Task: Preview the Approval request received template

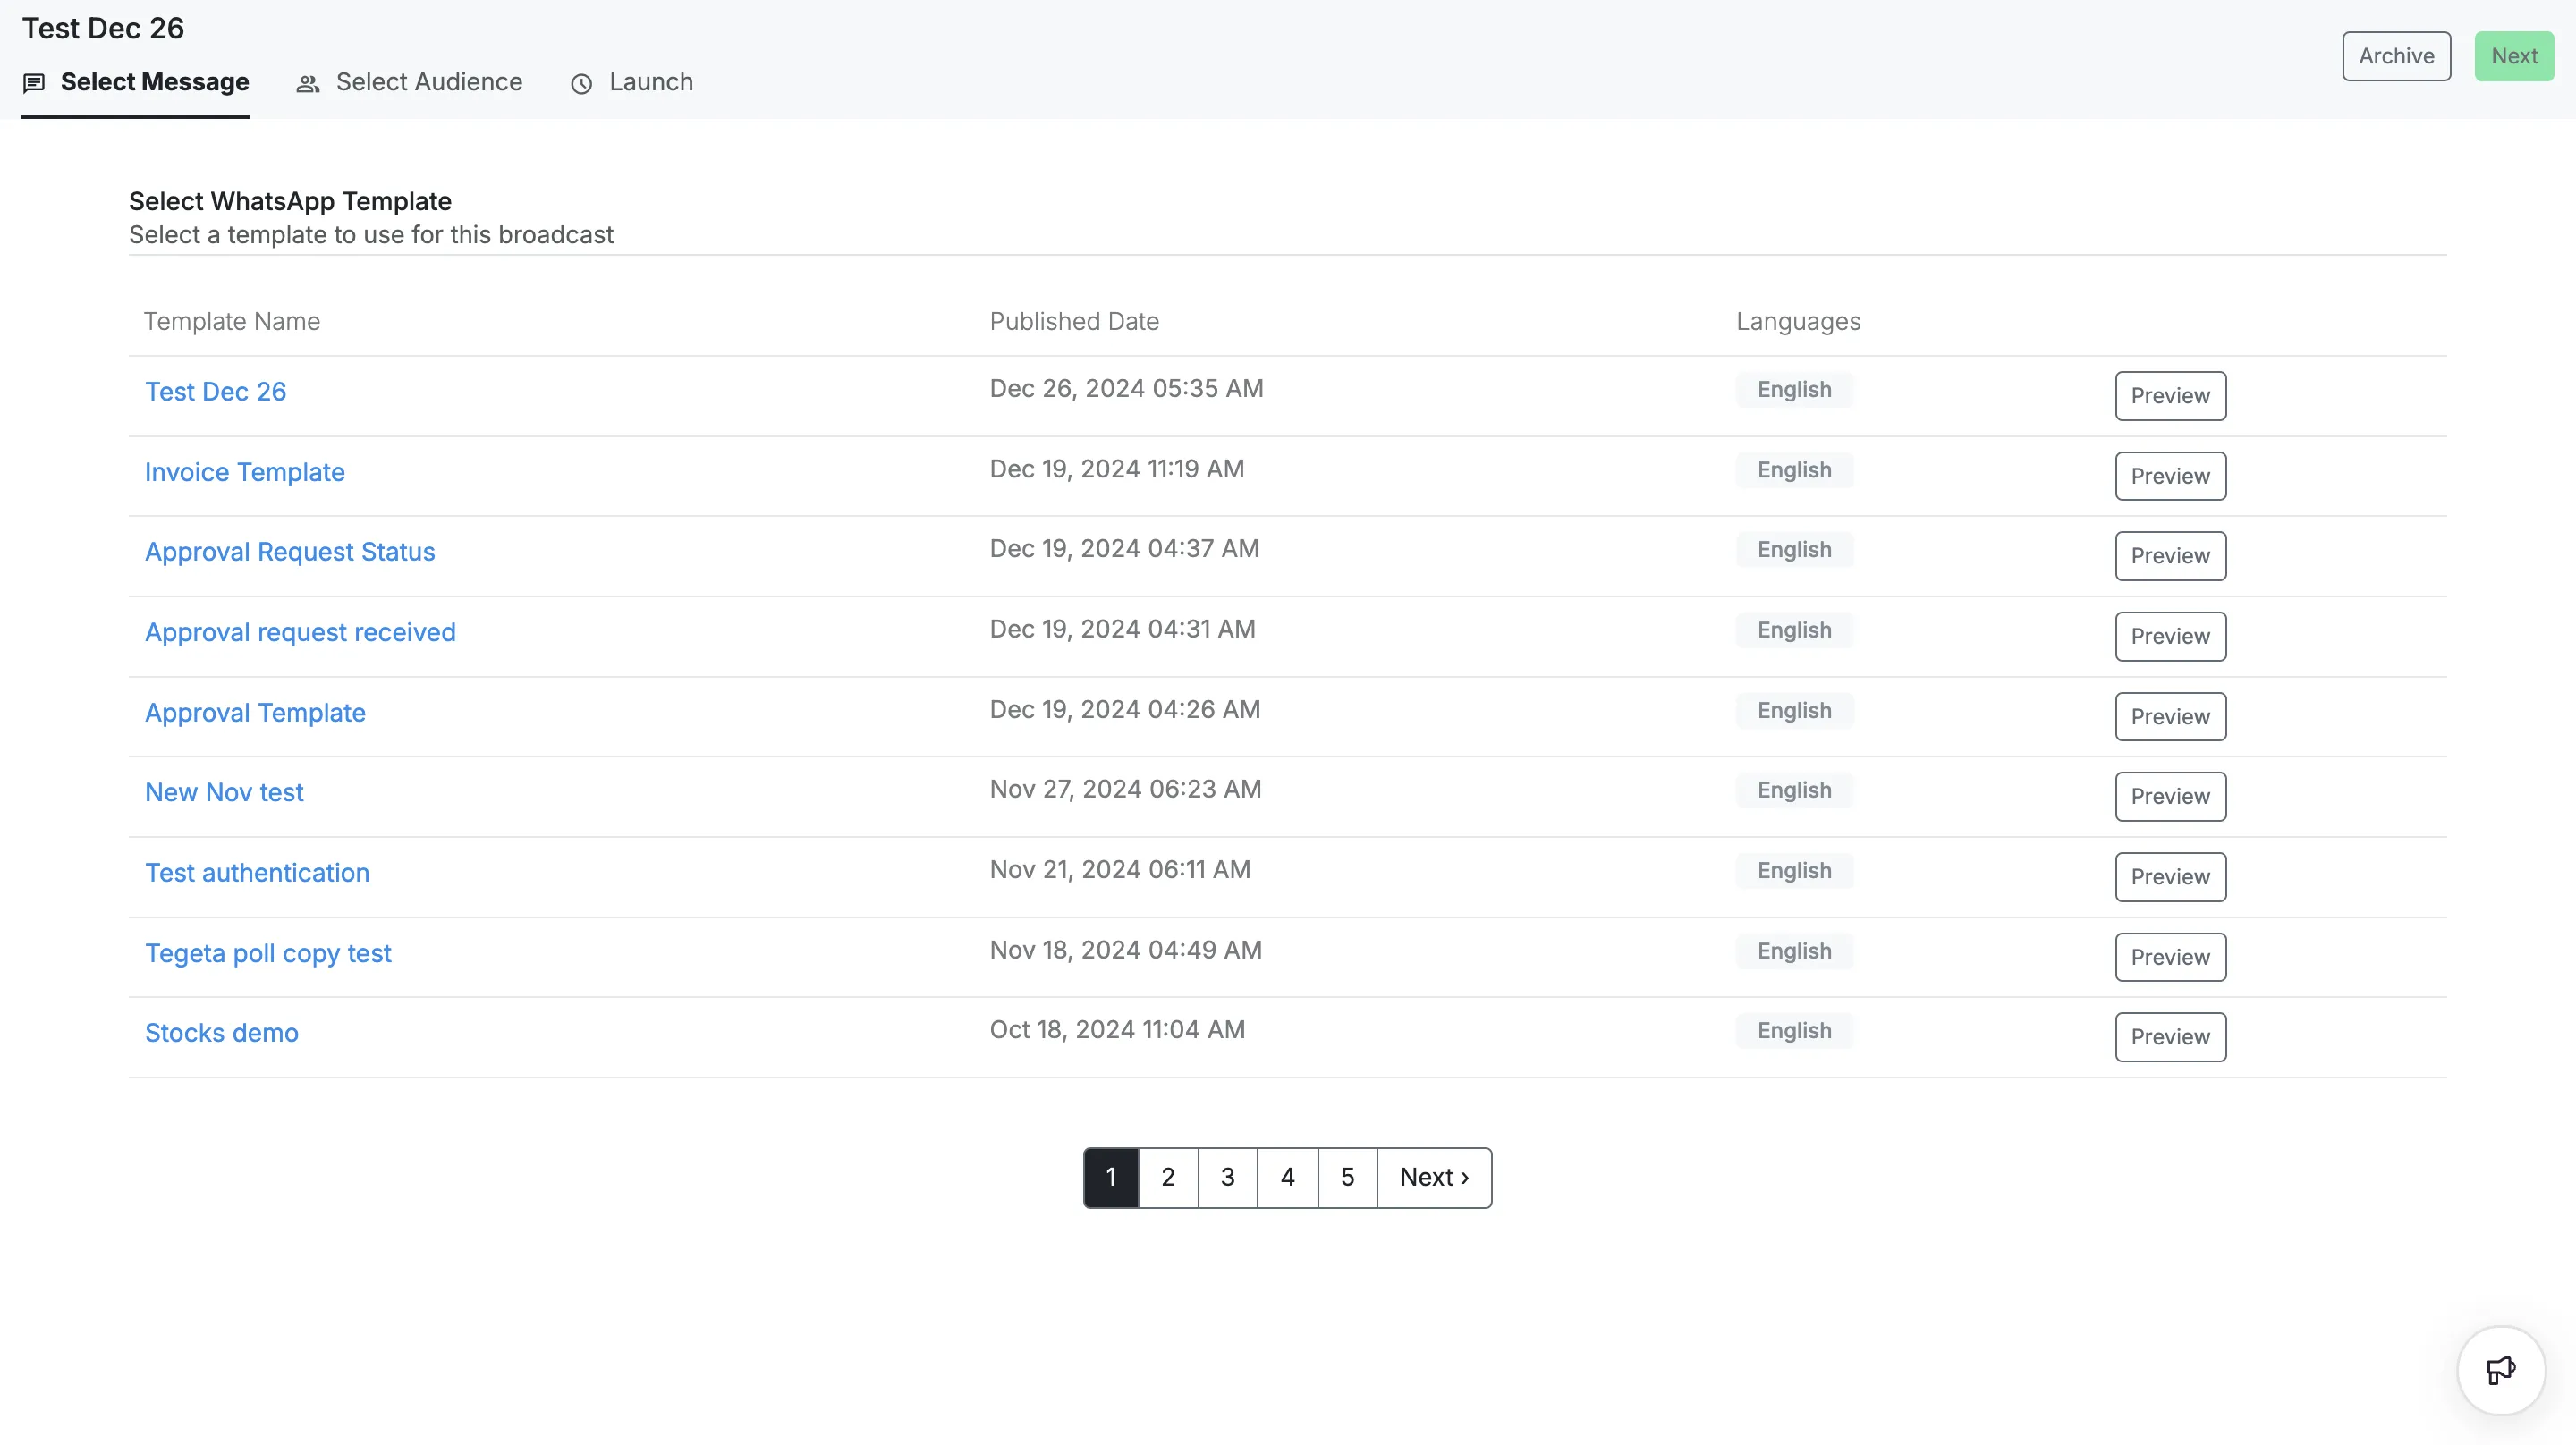Action: click(x=2170, y=637)
